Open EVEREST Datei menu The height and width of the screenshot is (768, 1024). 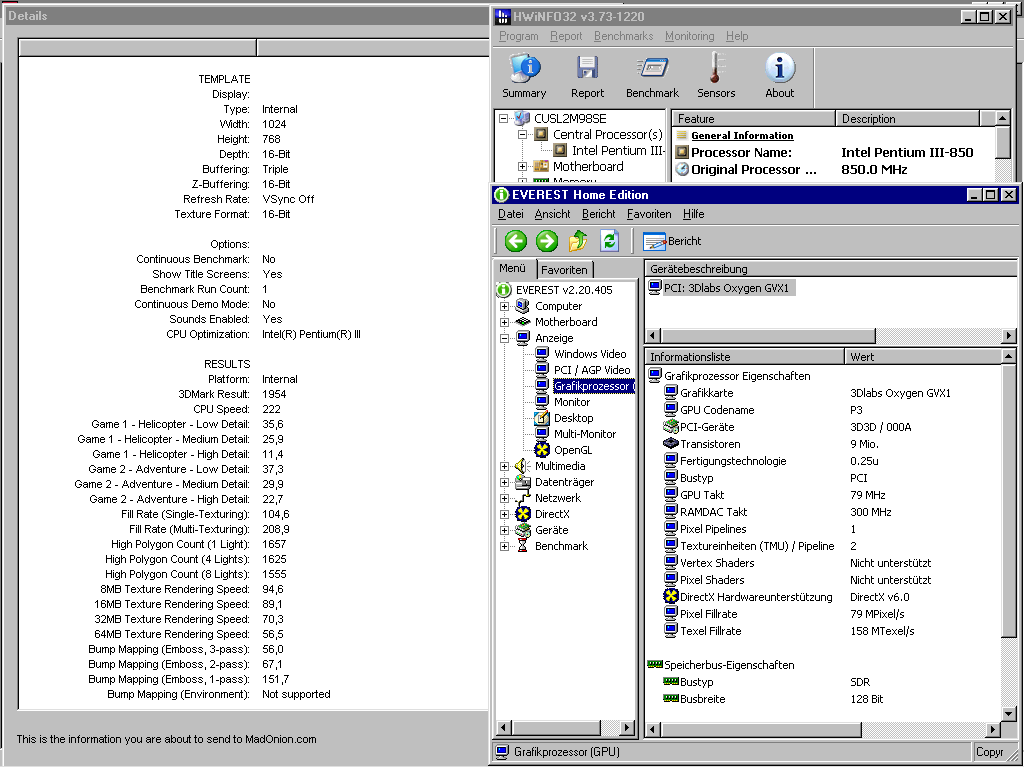510,214
